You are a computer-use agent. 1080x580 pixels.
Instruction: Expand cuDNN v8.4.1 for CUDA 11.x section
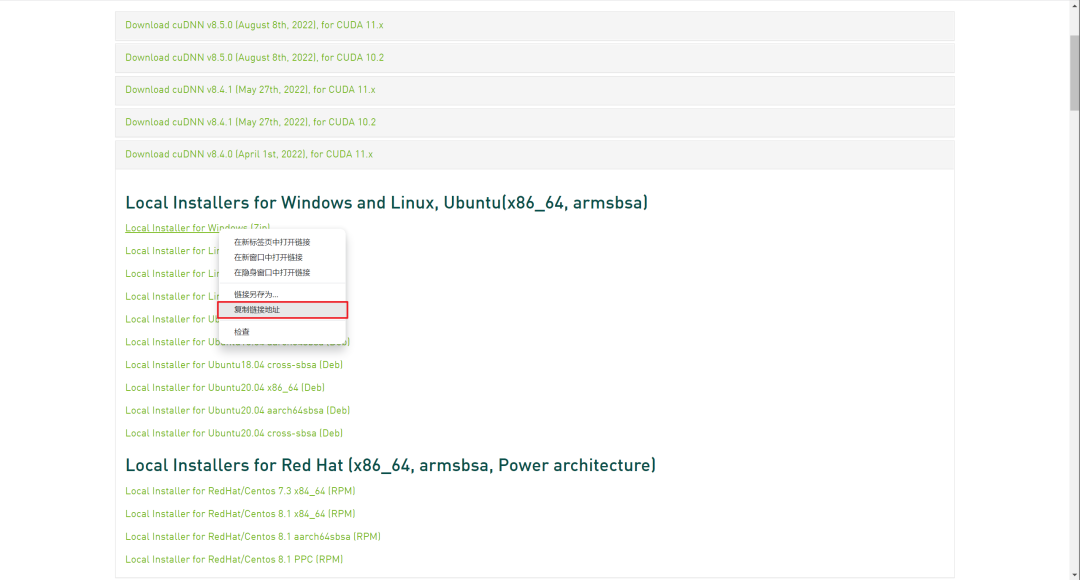[534, 90]
